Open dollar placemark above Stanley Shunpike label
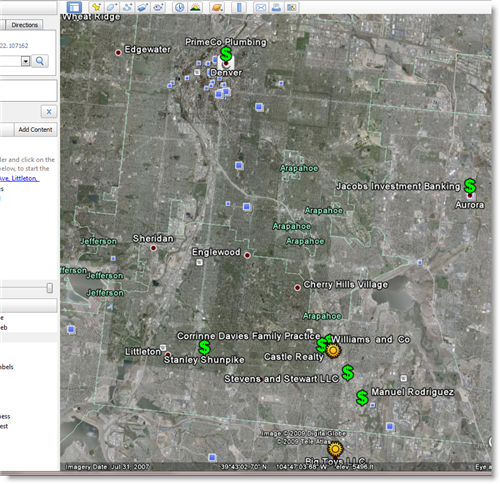The image size is (500, 484). 204,348
